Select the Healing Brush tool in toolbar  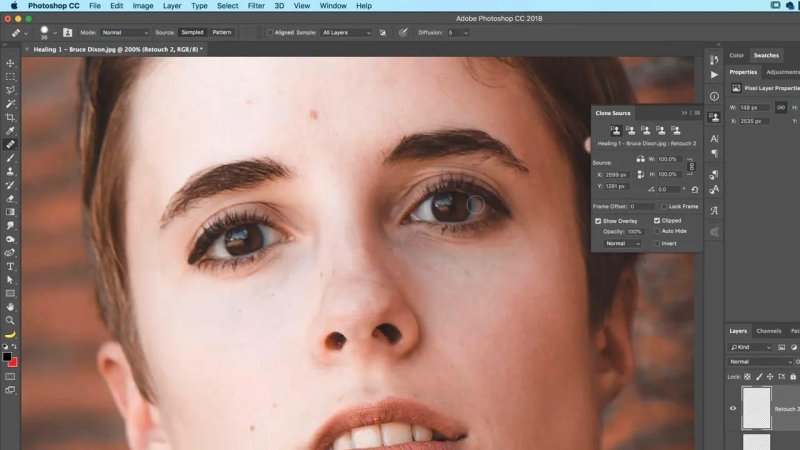[10, 144]
